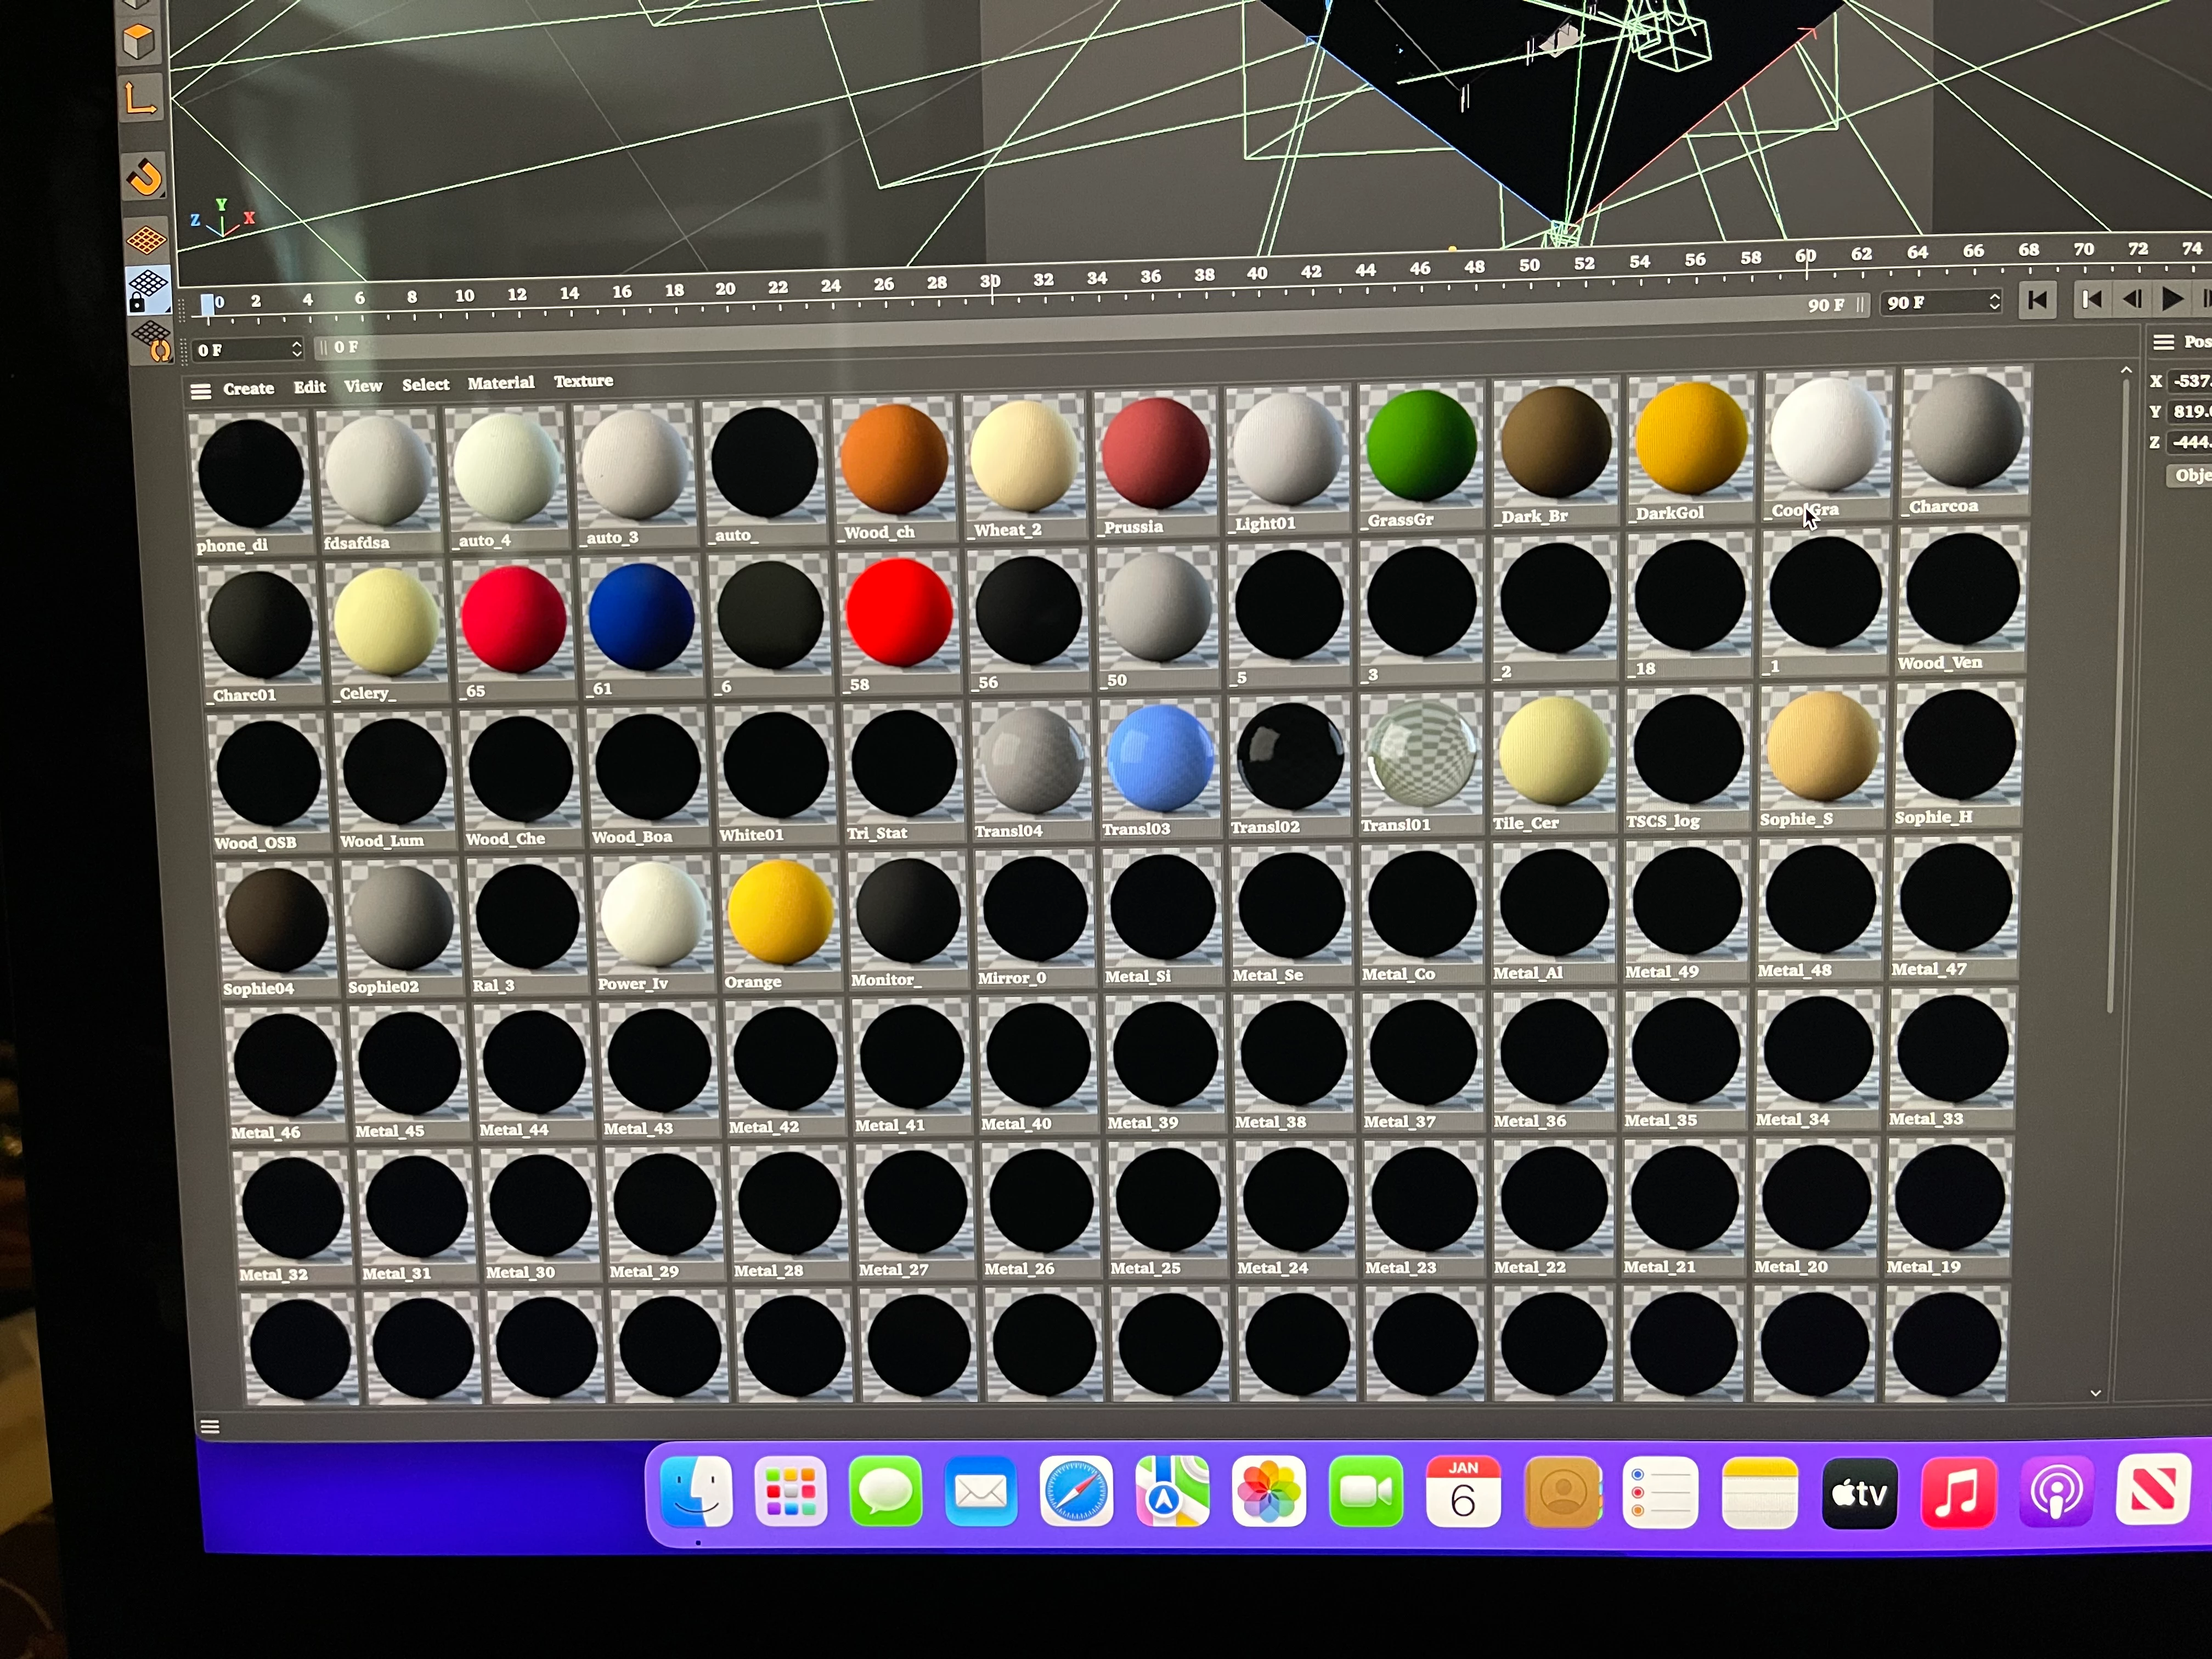Viewport: 2212px width, 1659px height.
Task: Toggle the locked workplane icon
Action: tap(147, 289)
